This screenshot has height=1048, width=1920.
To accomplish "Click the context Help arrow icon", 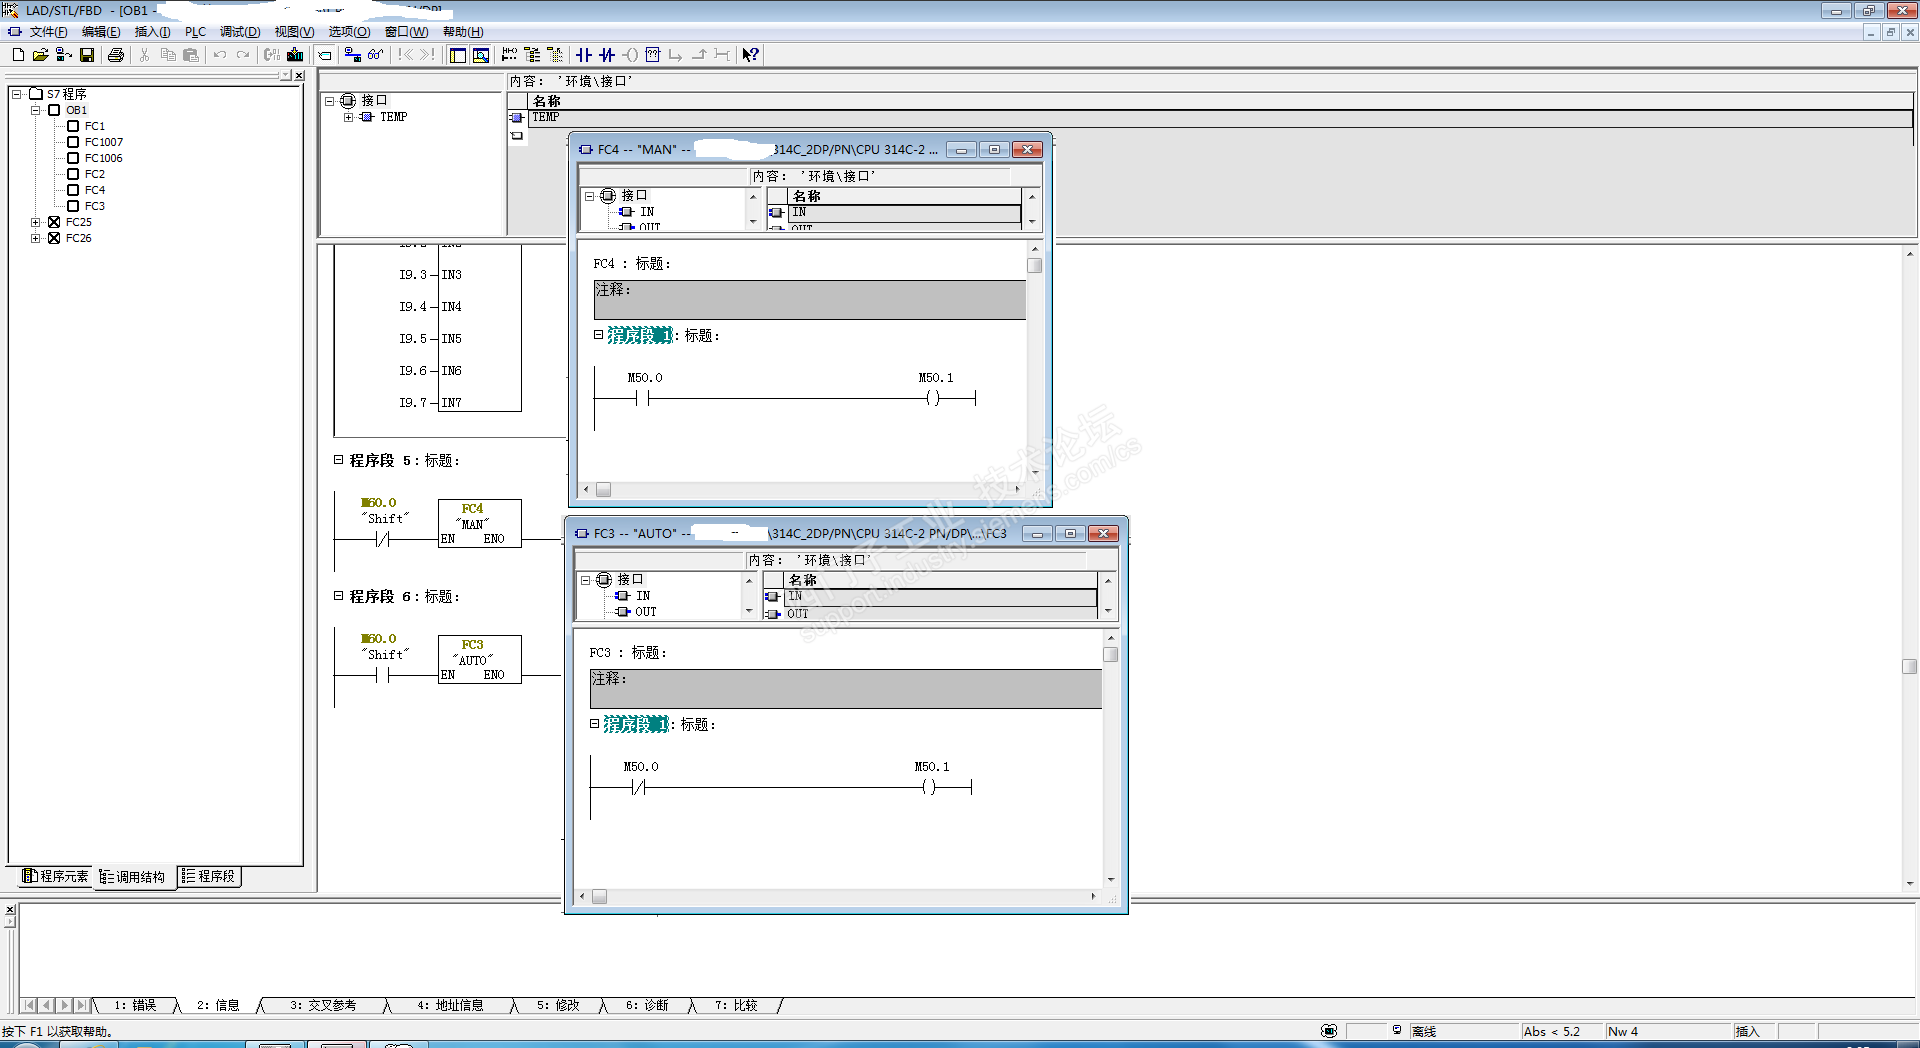I will [750, 55].
